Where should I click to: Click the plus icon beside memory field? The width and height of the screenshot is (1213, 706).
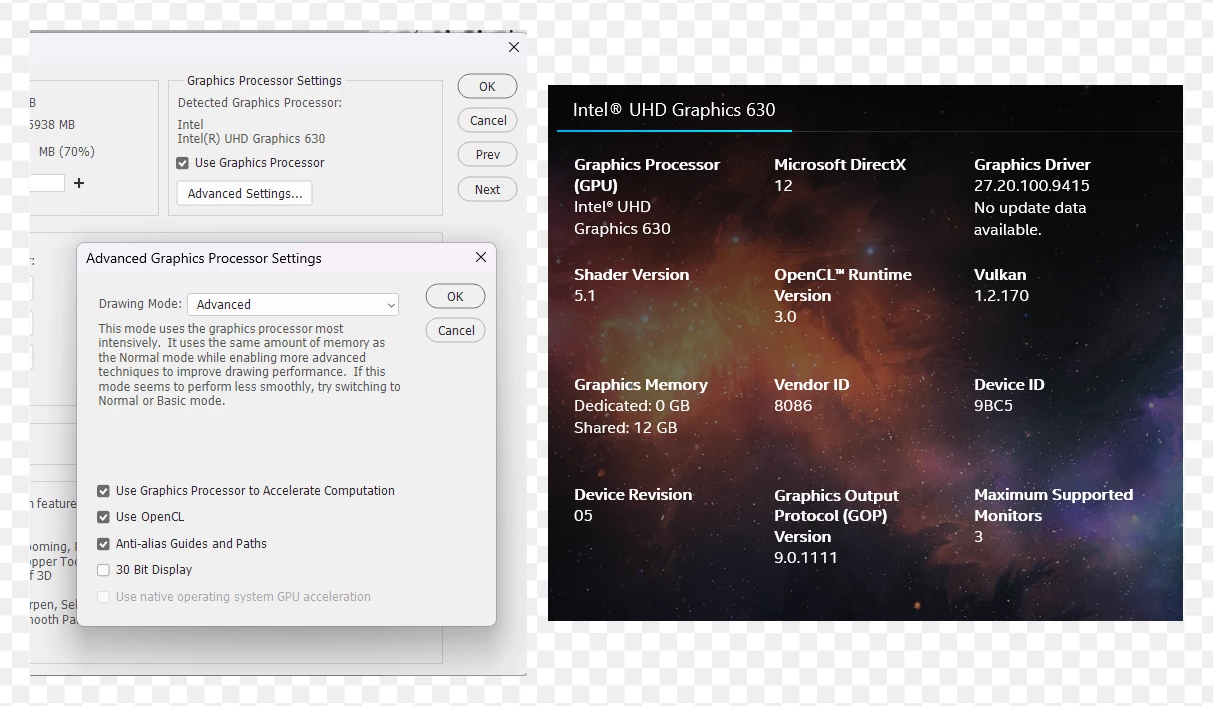pos(79,183)
